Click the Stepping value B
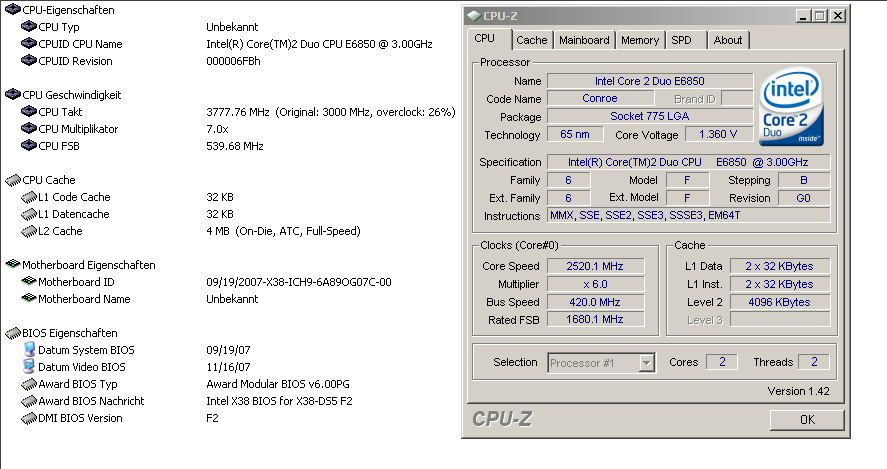This screenshot has height=469, width=887. (x=804, y=180)
